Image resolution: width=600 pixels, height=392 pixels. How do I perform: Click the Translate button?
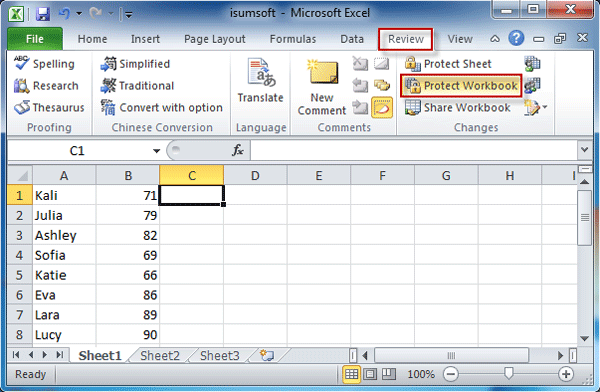point(261,81)
